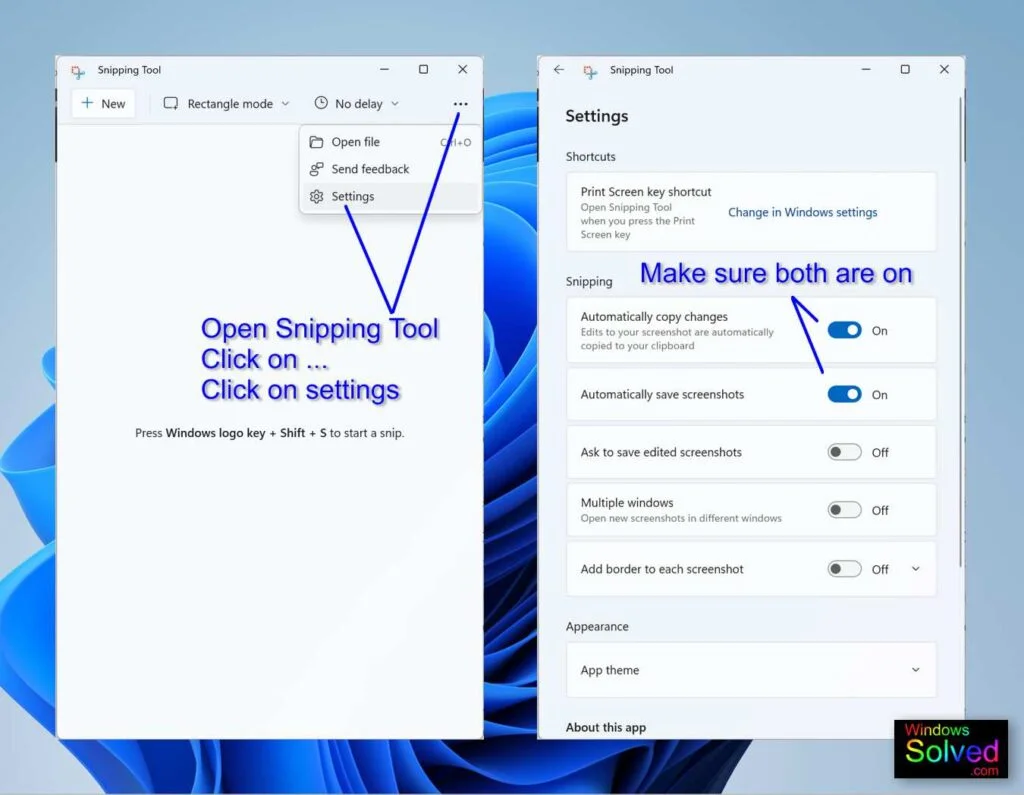Click the Settings page heading

tap(596, 116)
